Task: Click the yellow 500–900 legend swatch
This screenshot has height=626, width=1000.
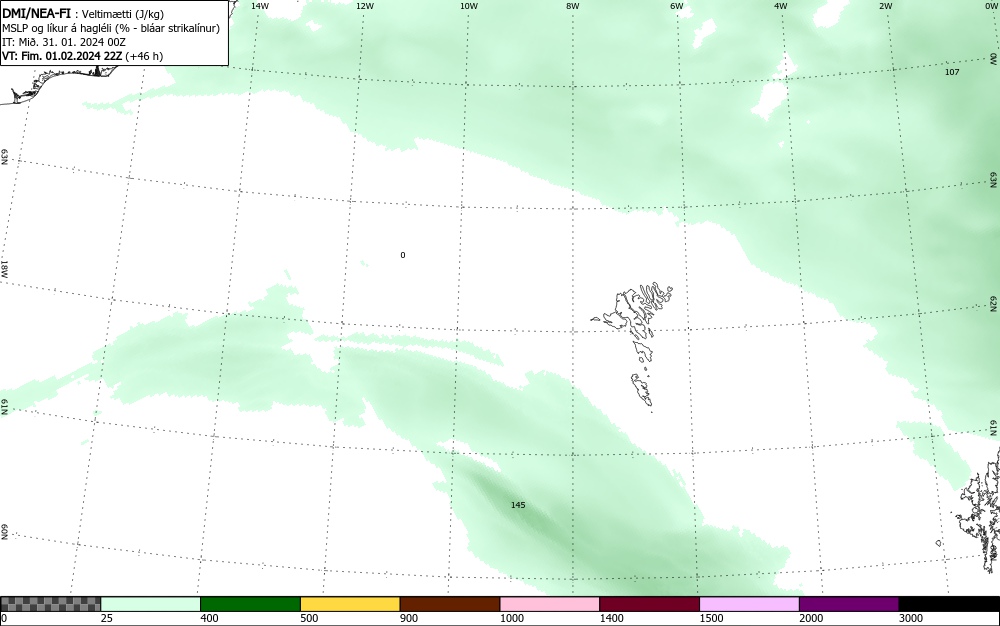Action: point(350,604)
